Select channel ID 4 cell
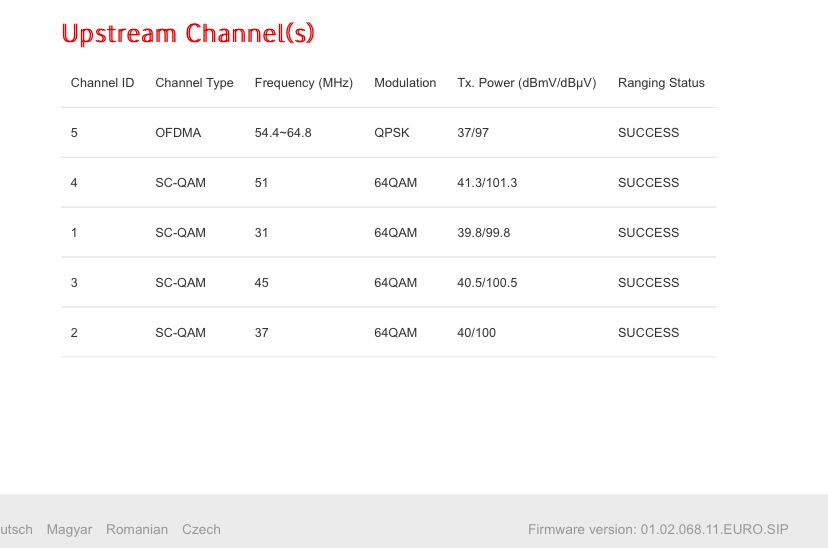 pos(74,183)
